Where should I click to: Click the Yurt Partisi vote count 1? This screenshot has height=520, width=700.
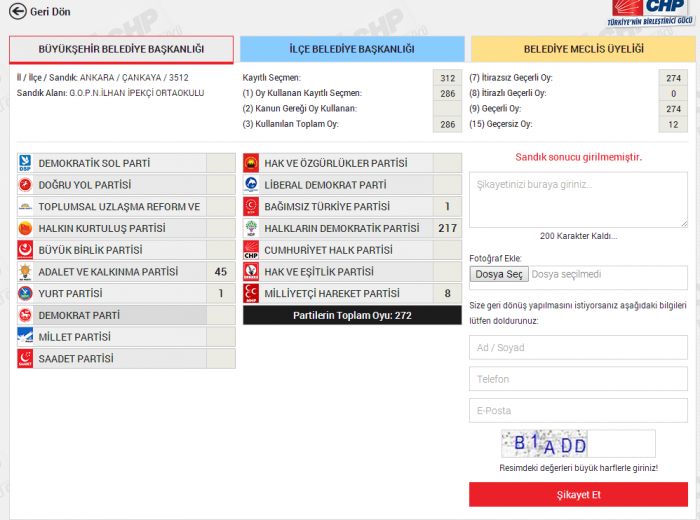tap(221, 293)
